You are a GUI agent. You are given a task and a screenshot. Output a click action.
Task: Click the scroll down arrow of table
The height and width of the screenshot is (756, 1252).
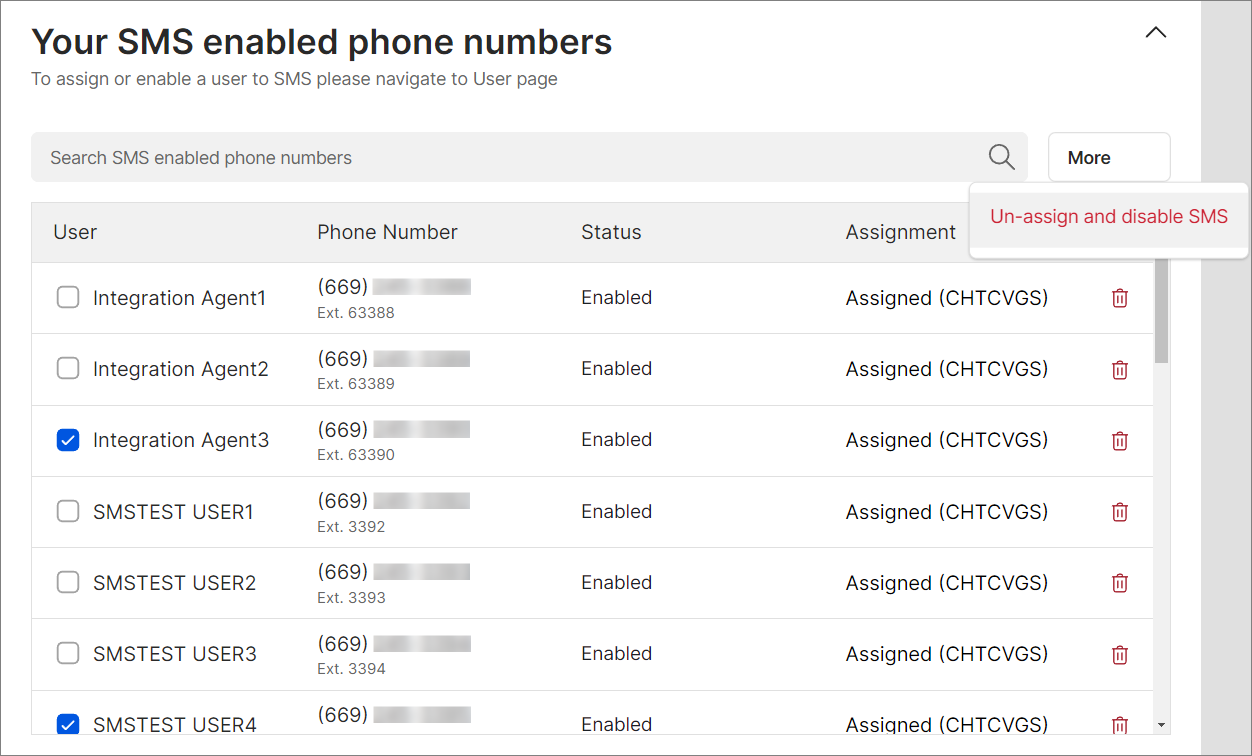click(x=1161, y=724)
